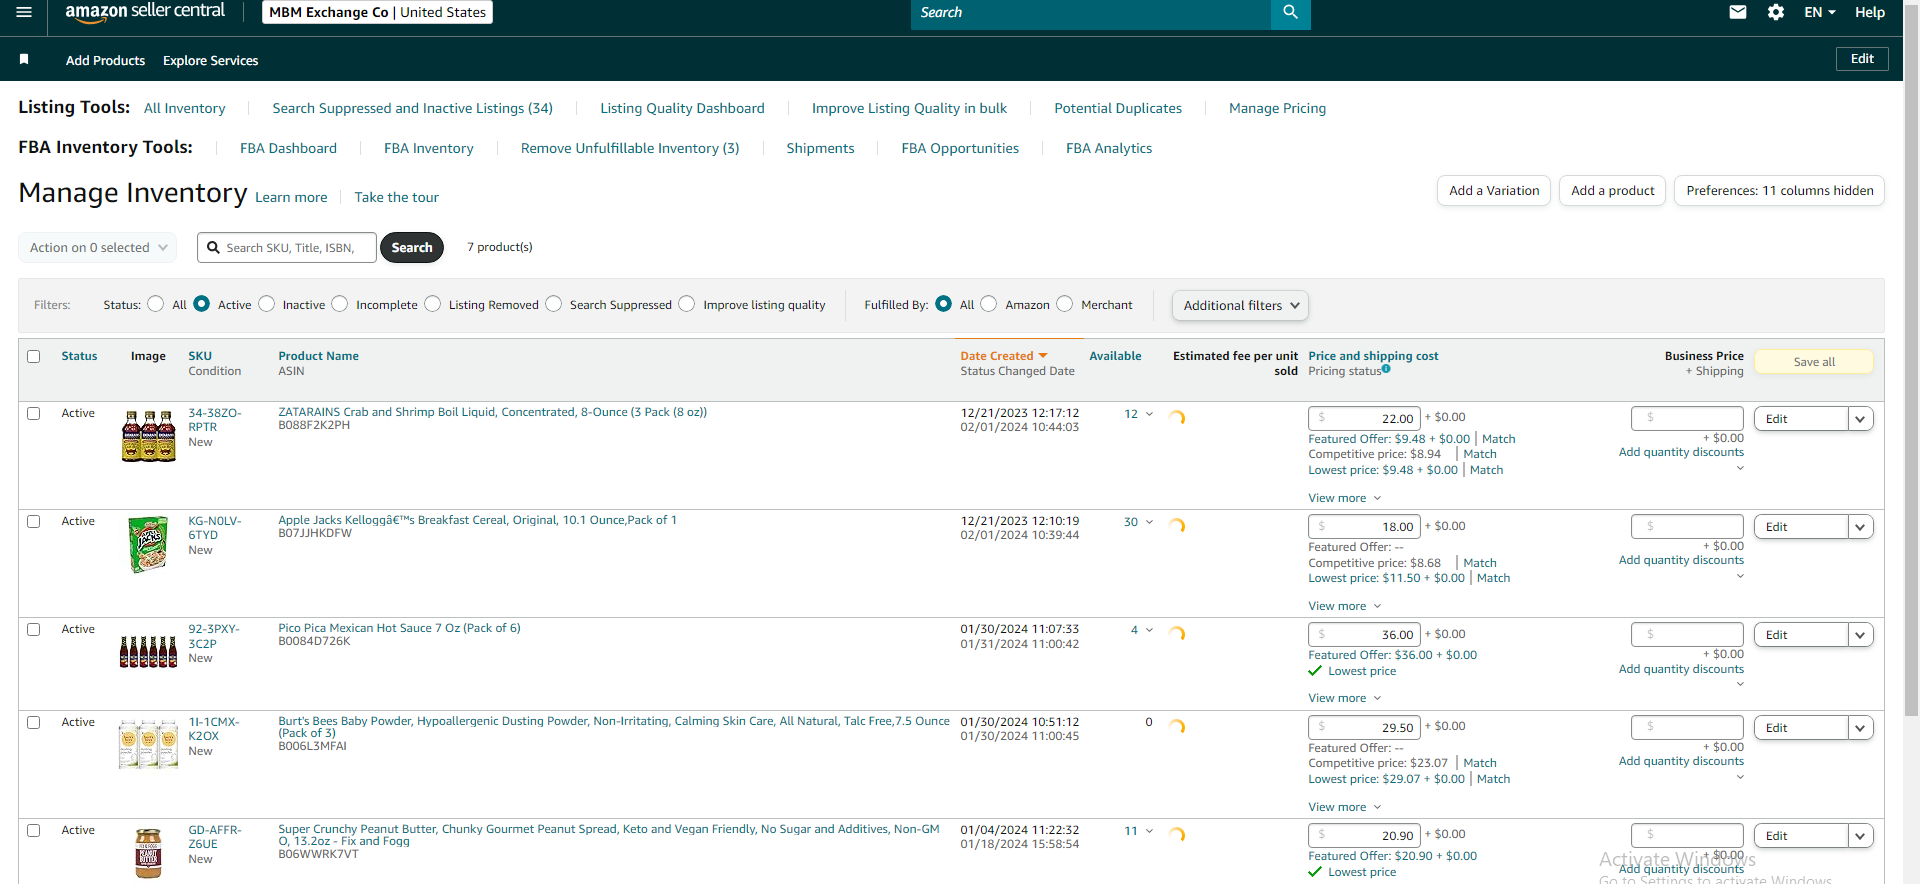This screenshot has width=1920, height=884.
Task: Click the header Search input box
Action: pyautogui.click(x=1090, y=13)
